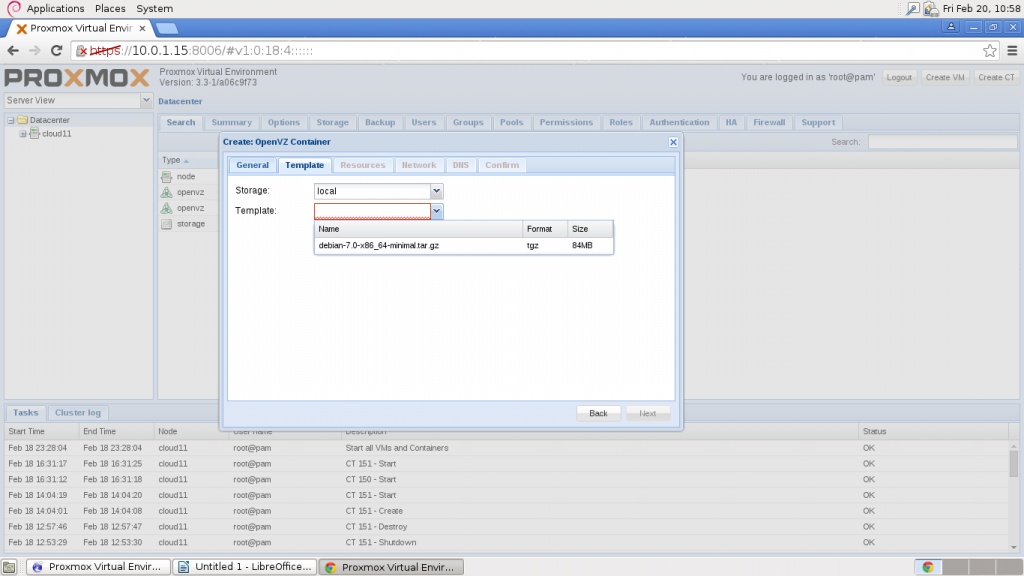Click the Format column header in template list

click(545, 229)
